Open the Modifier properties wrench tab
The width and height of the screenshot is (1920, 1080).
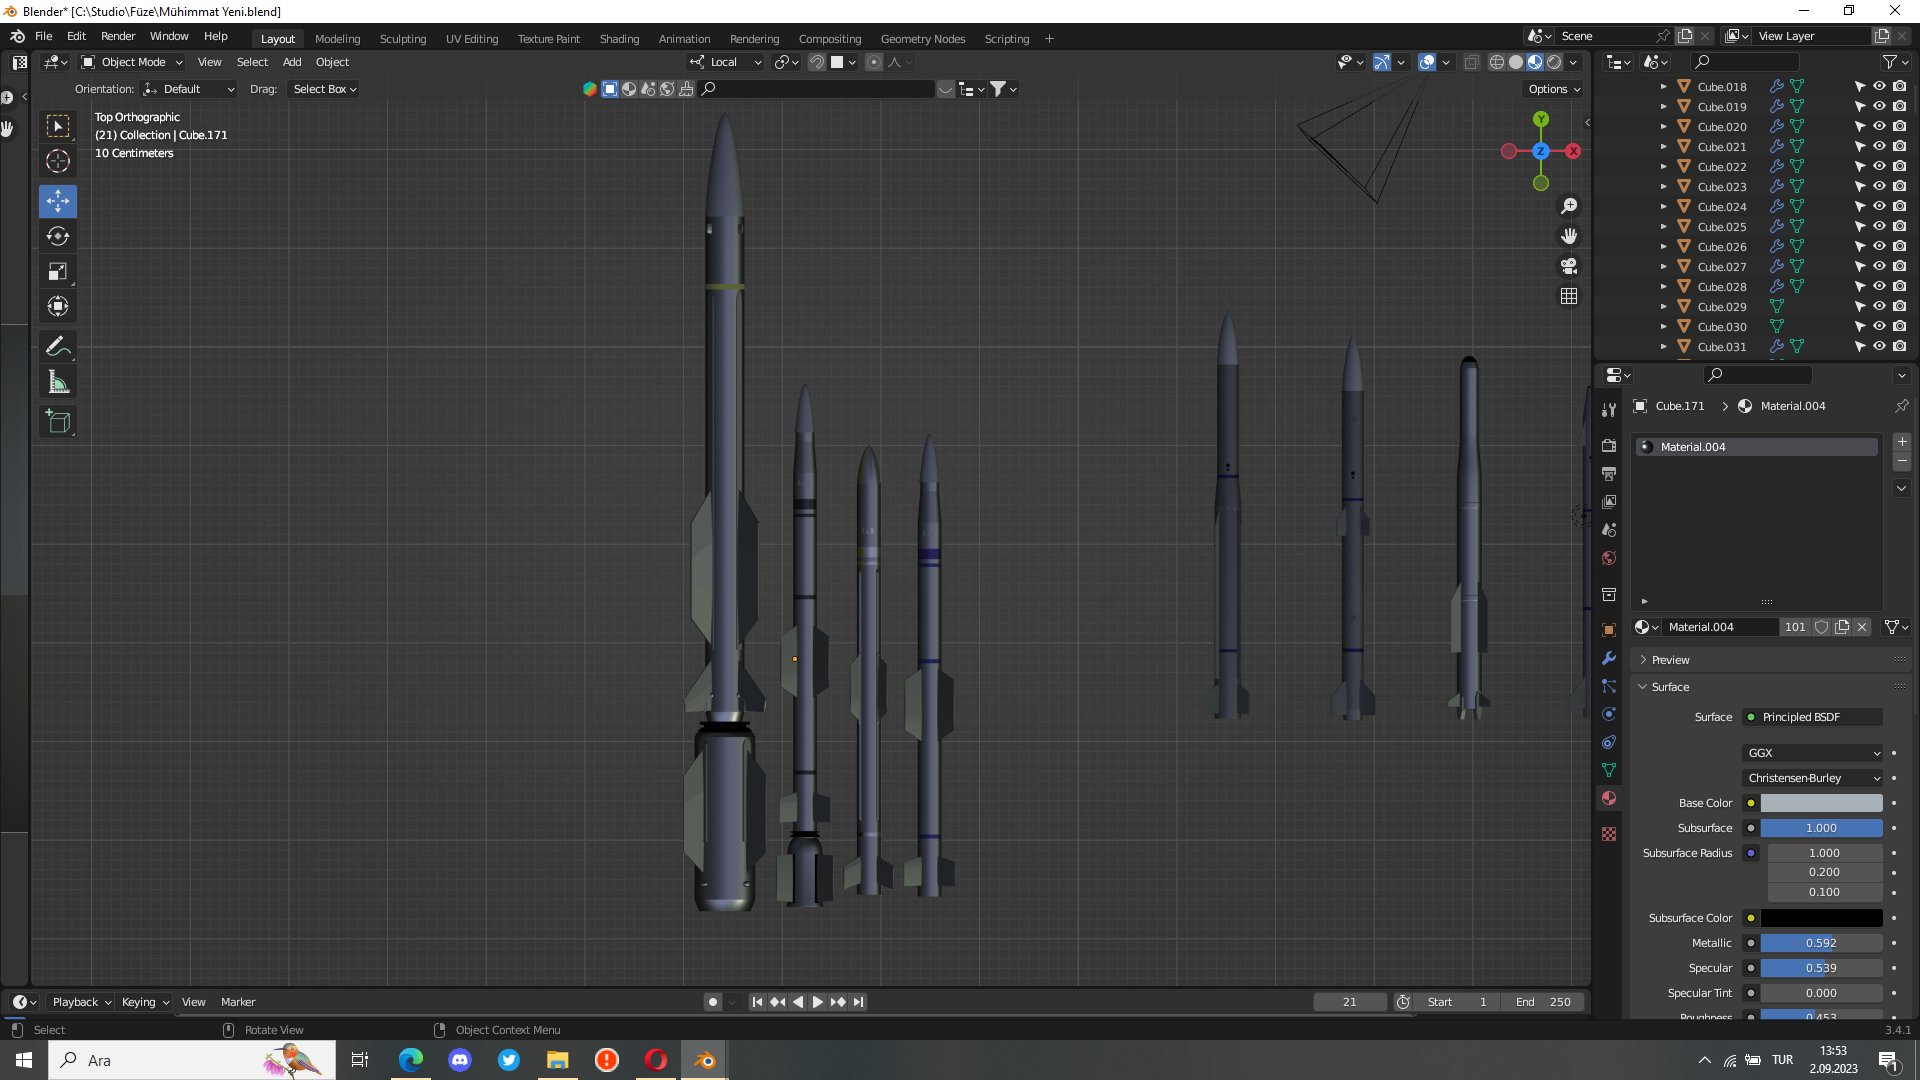tap(1609, 658)
